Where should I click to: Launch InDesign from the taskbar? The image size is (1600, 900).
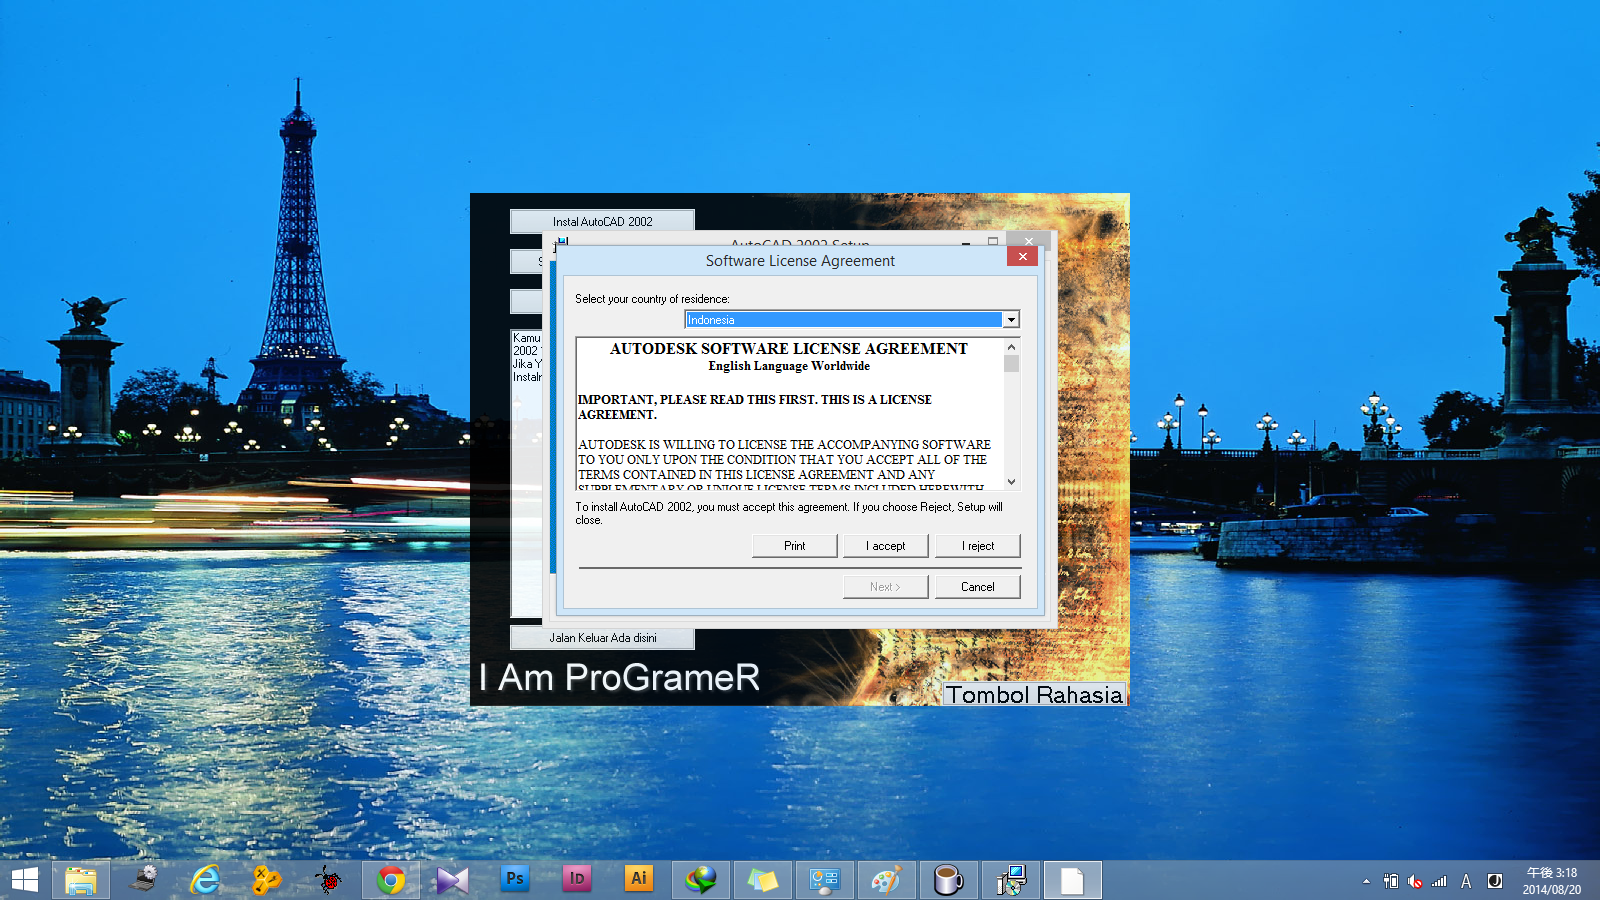coord(577,879)
